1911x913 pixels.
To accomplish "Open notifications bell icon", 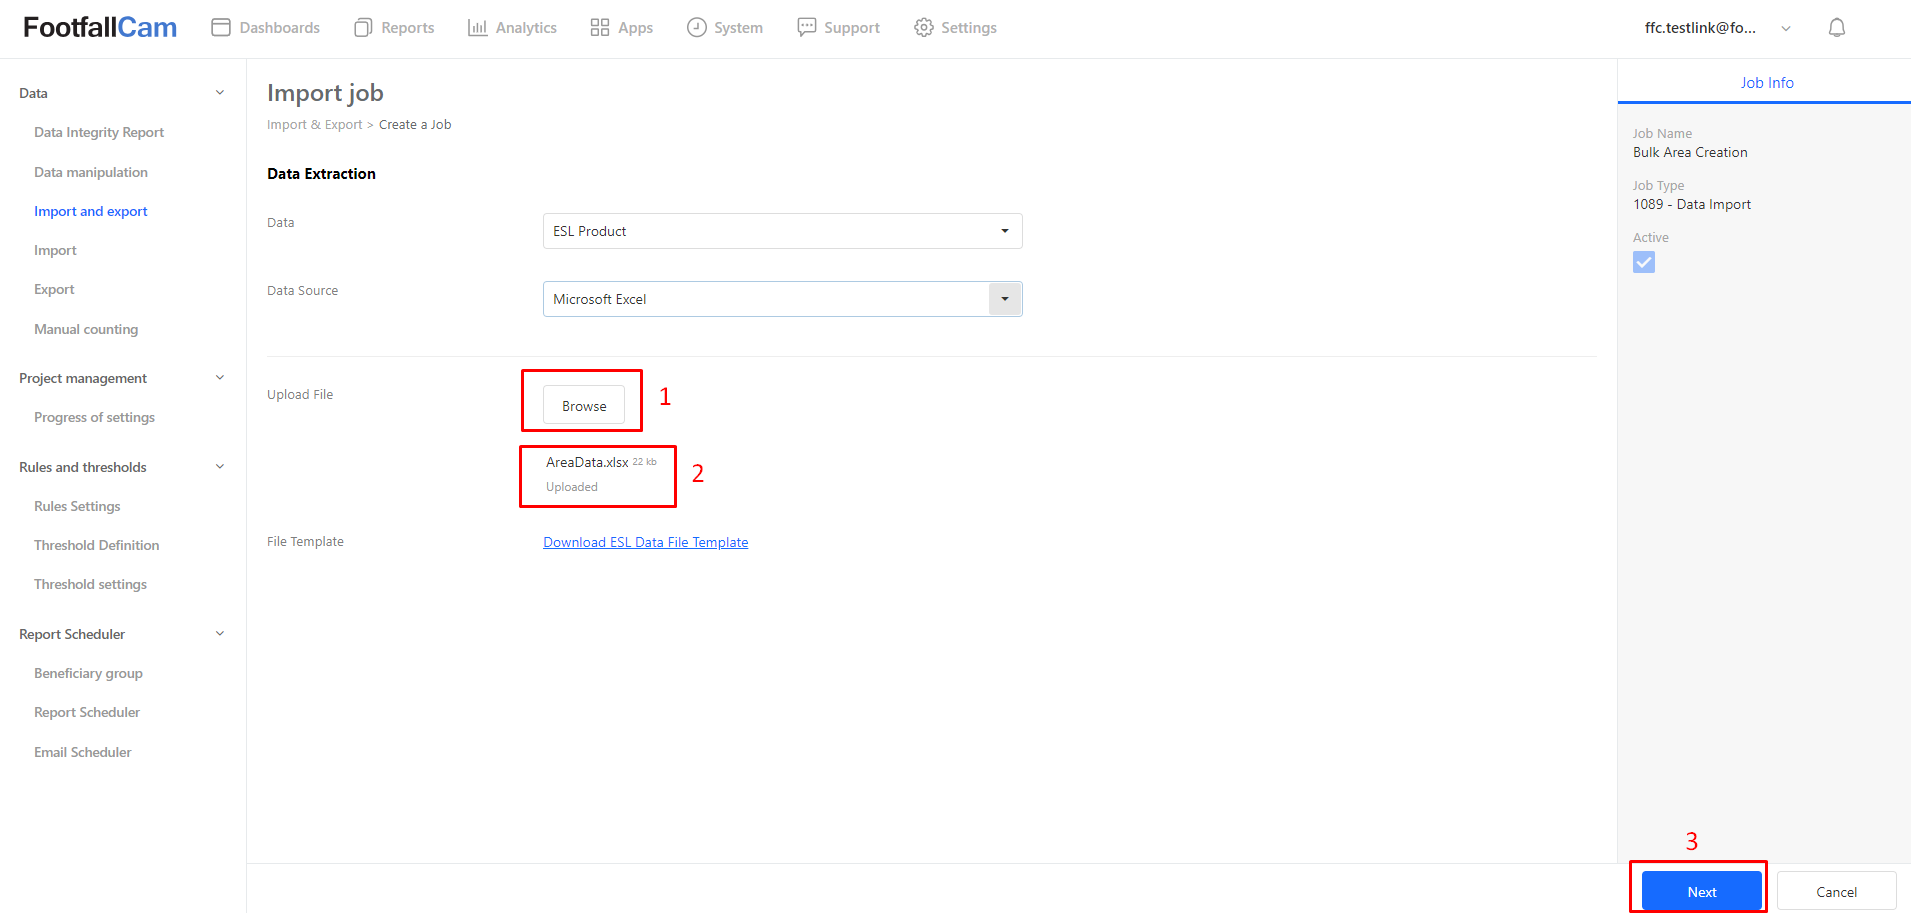I will (x=1836, y=28).
